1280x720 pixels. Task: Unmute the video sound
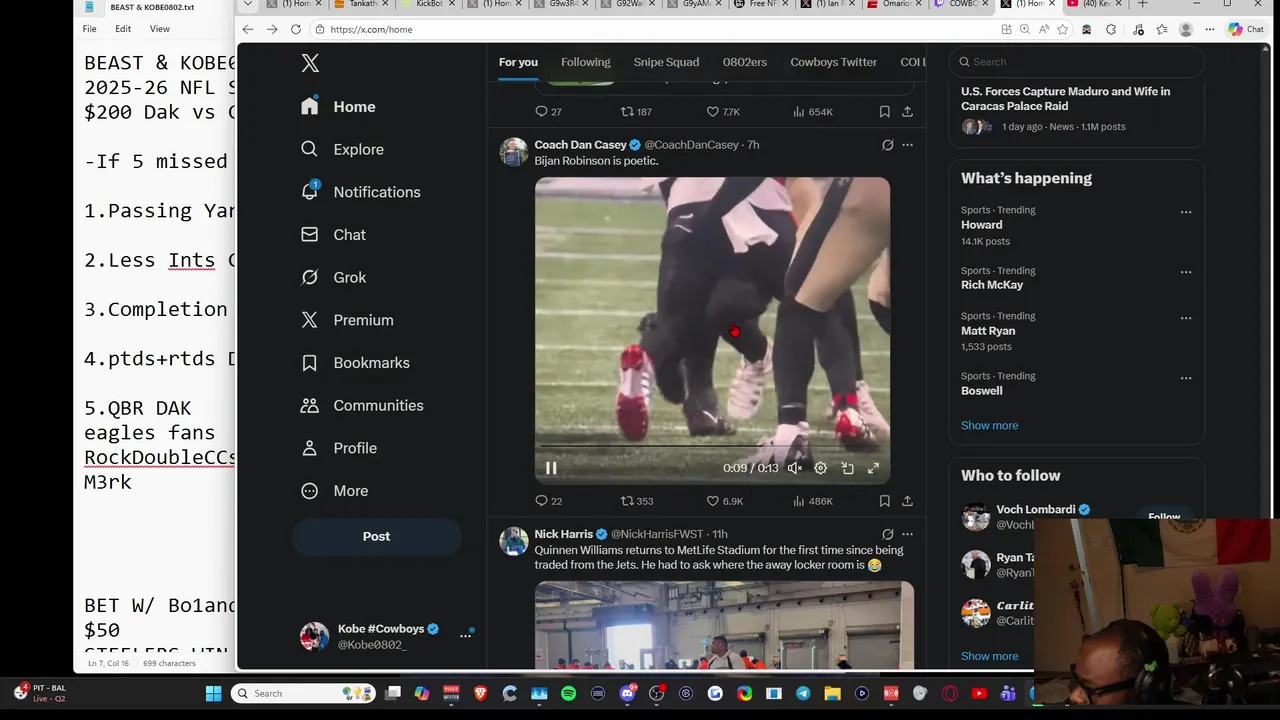[795, 468]
